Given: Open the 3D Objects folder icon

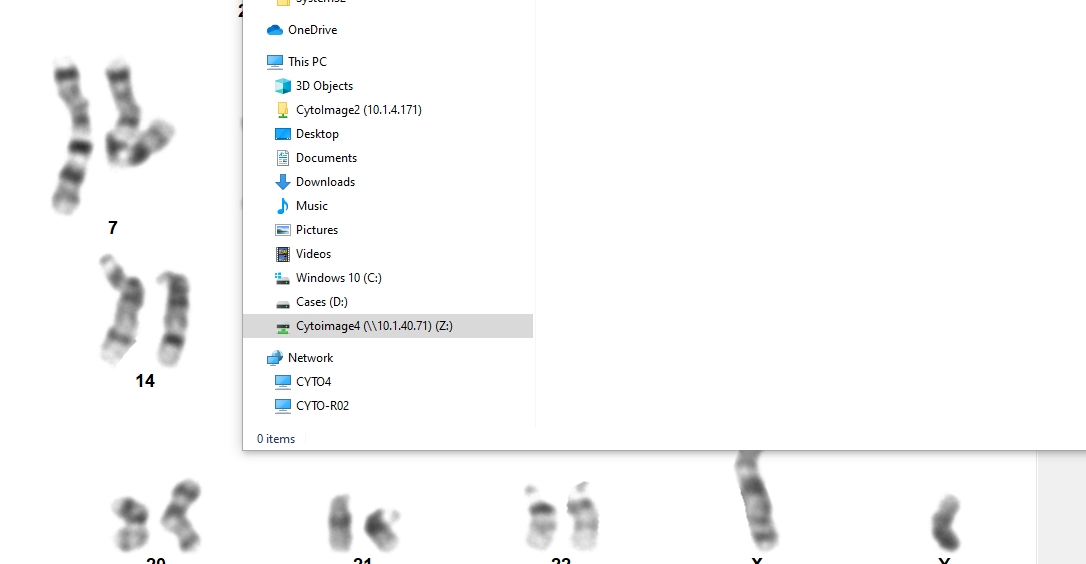Looking at the screenshot, I should click(x=283, y=86).
